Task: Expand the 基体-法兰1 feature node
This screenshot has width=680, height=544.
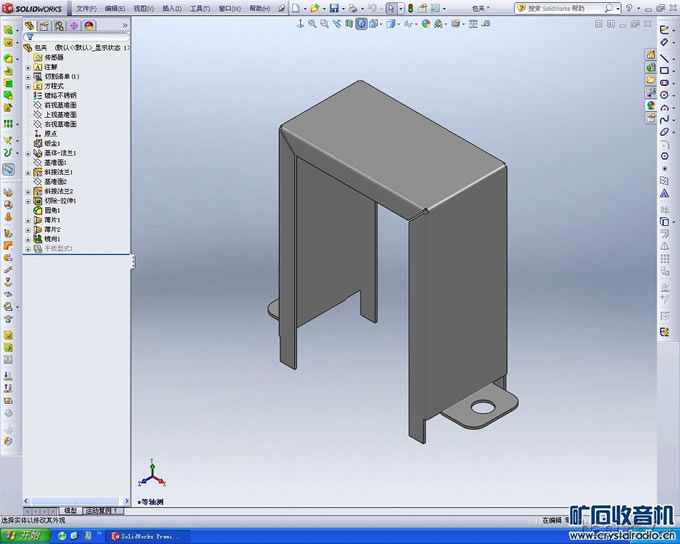Action: (28, 153)
